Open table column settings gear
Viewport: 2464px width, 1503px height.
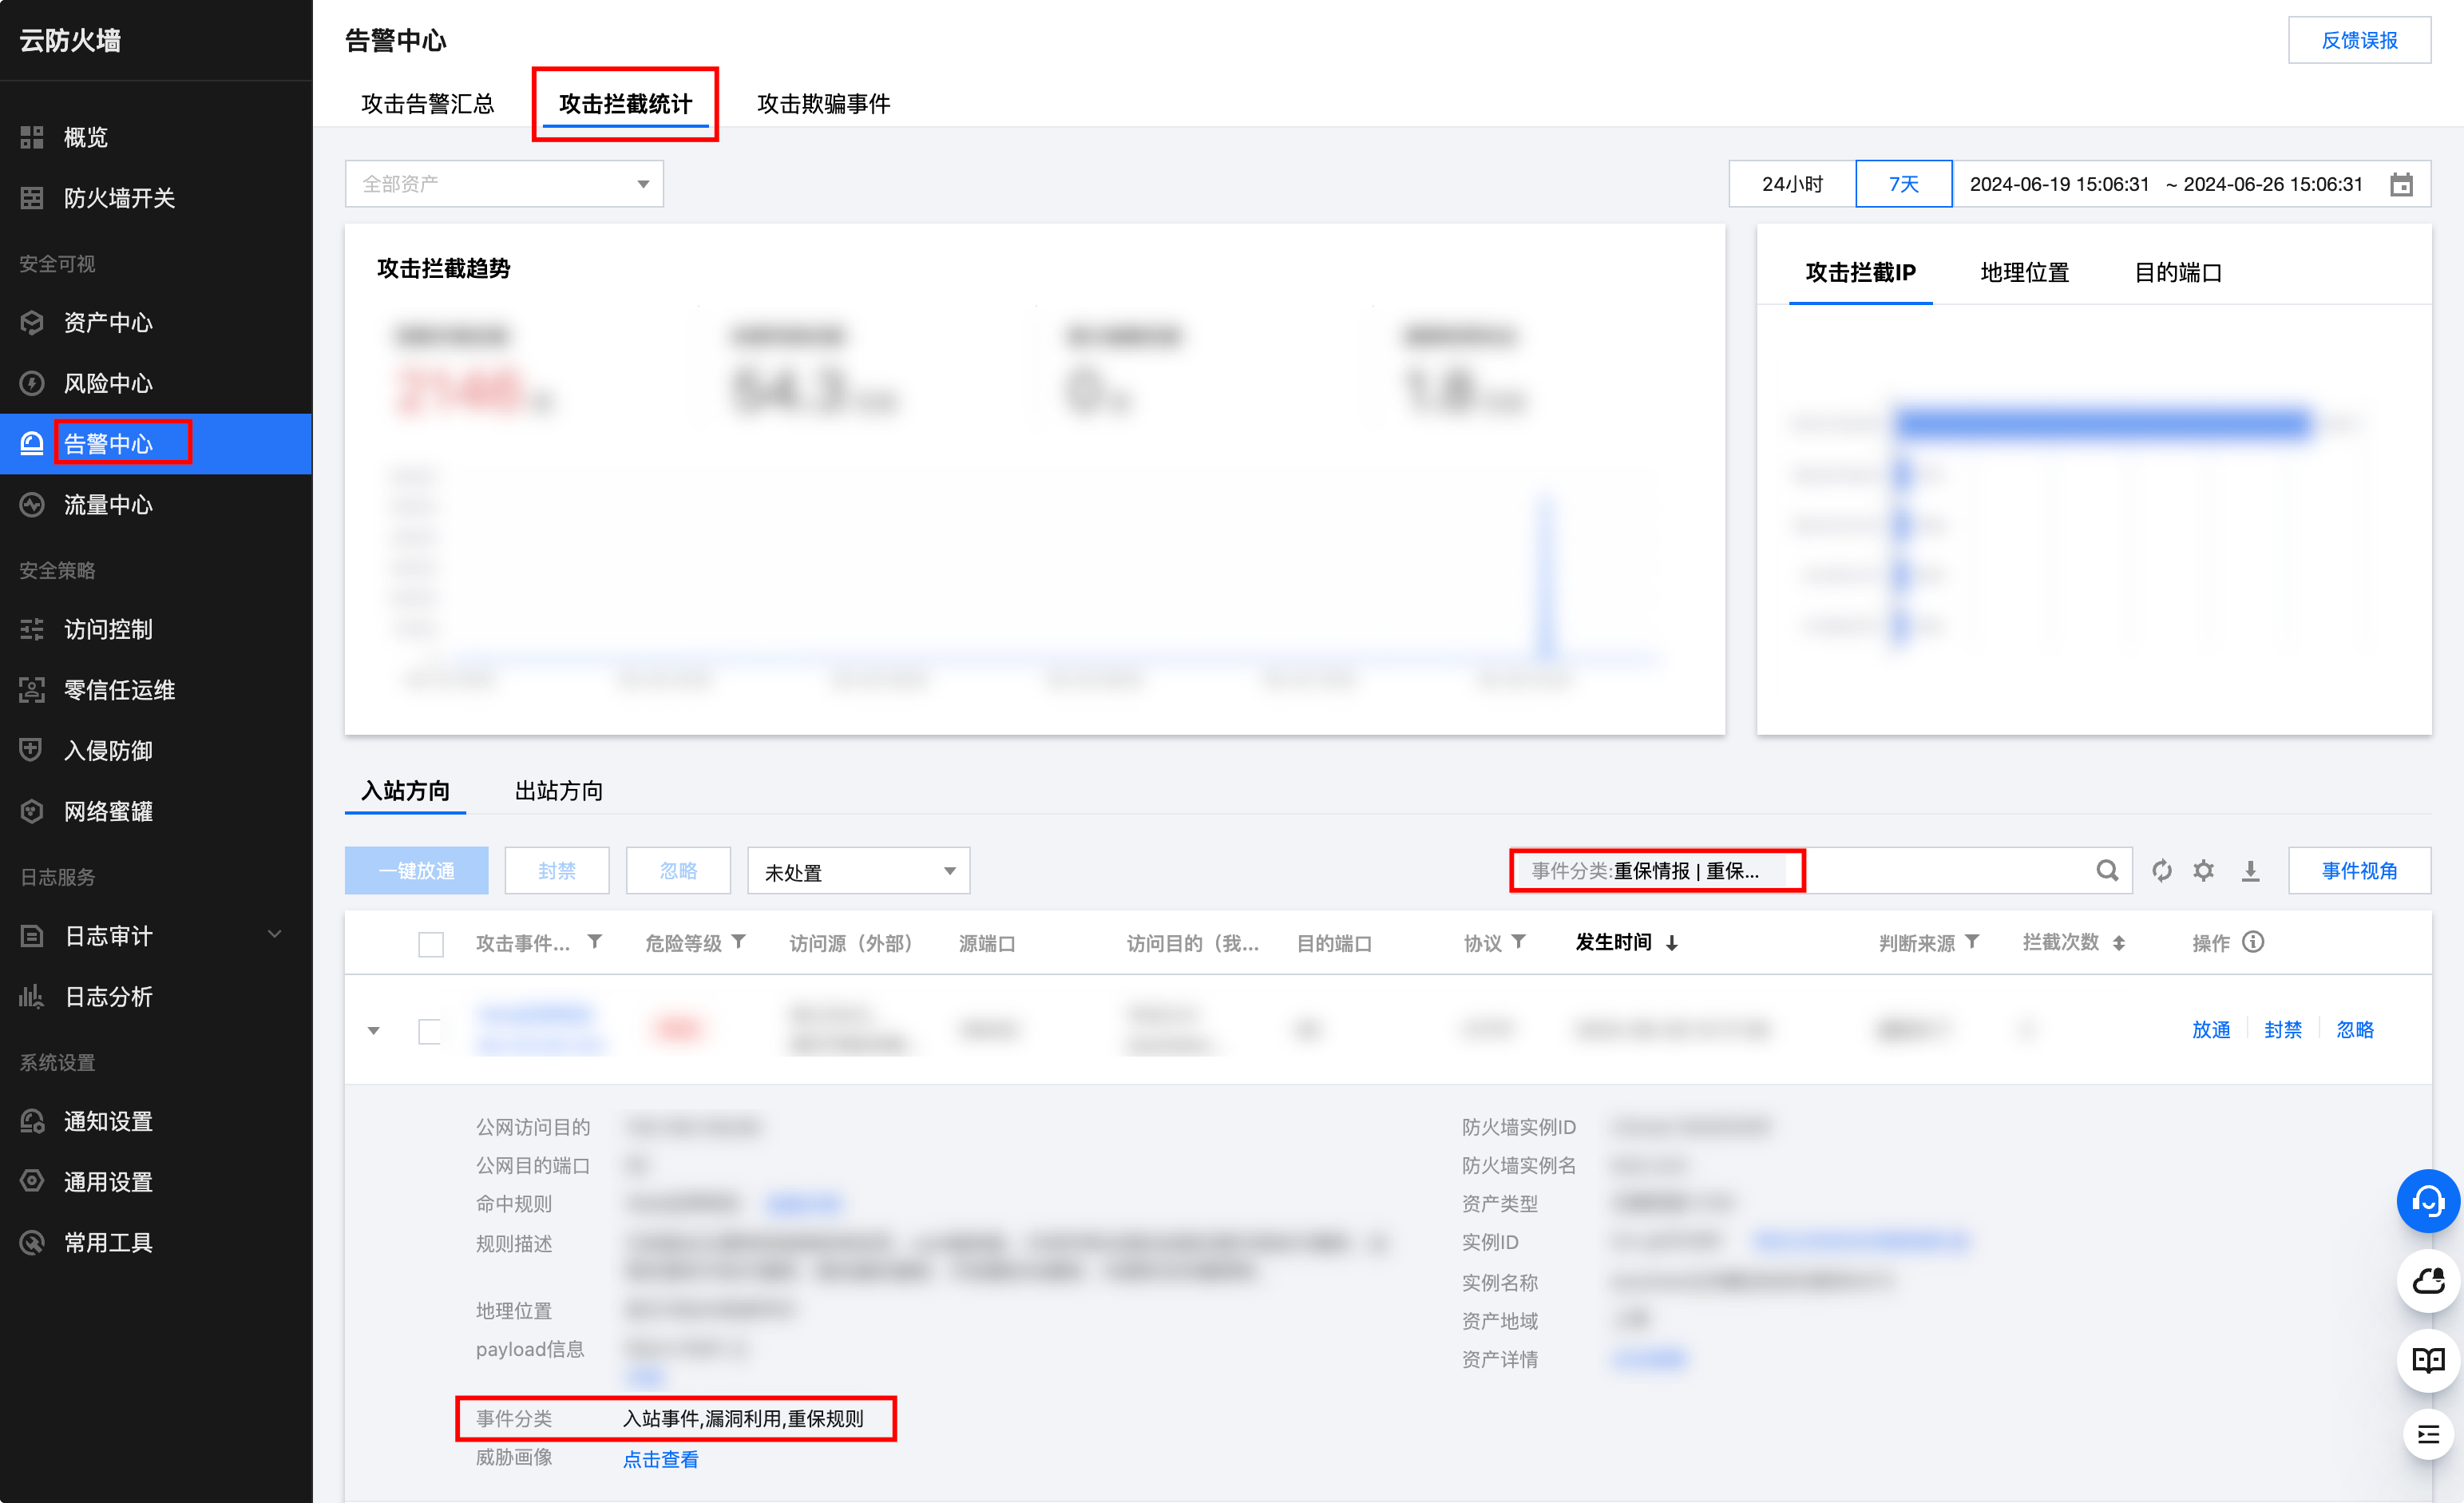pyautogui.click(x=2203, y=871)
